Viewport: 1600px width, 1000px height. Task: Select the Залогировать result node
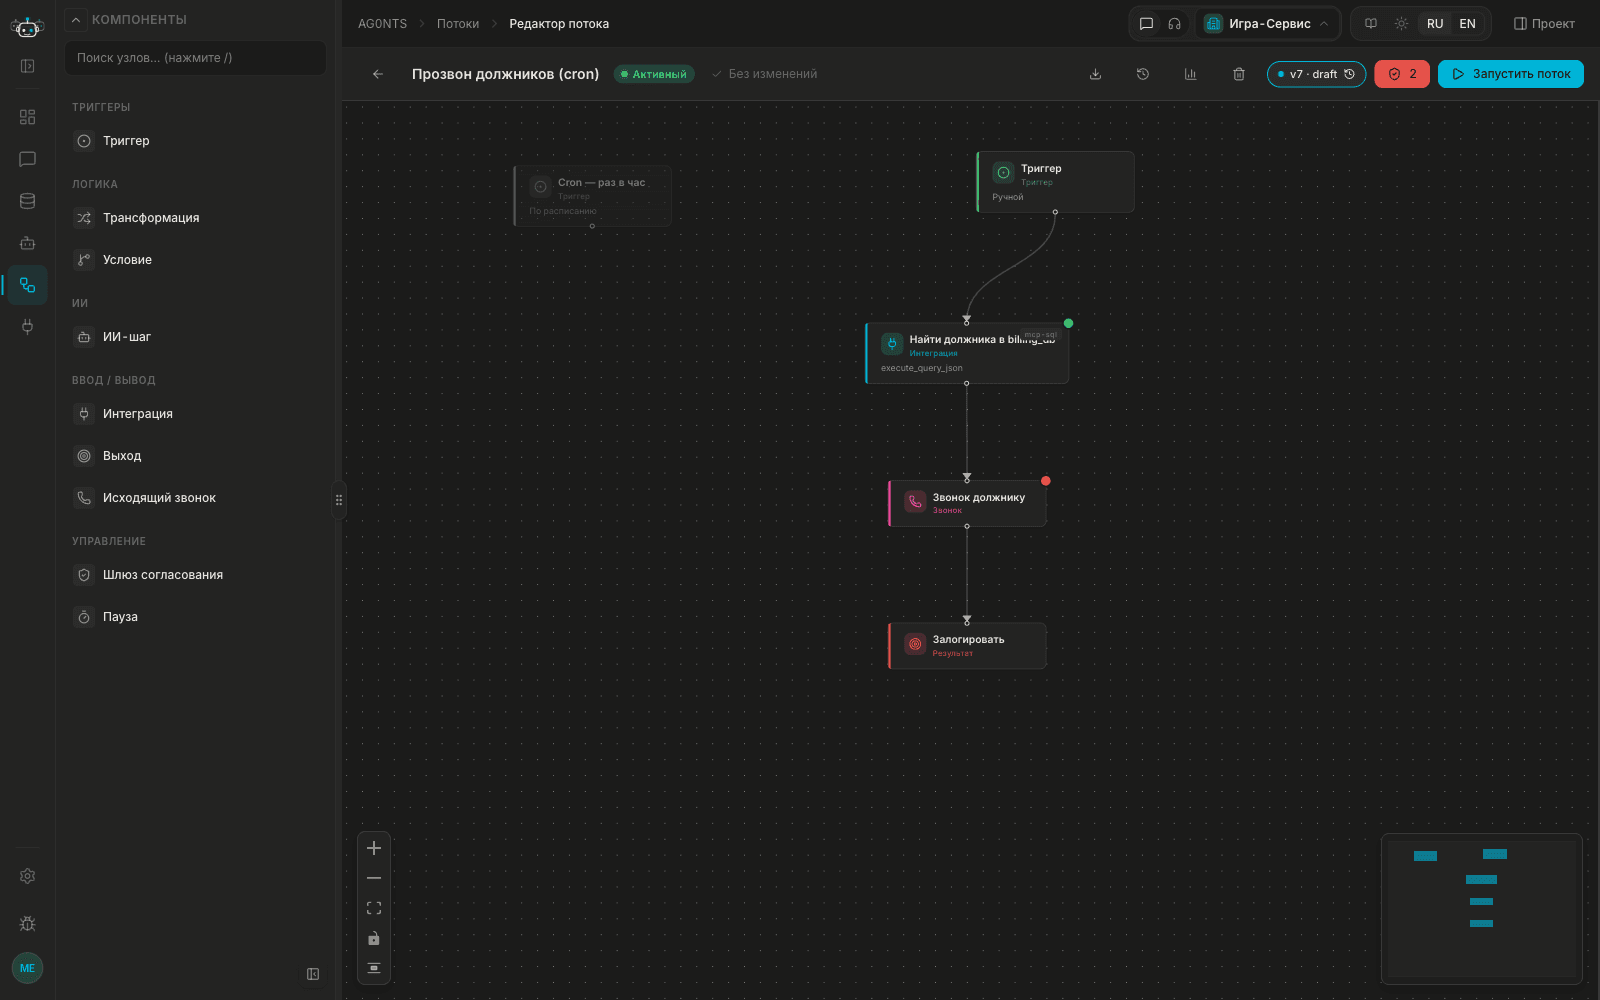coord(967,646)
